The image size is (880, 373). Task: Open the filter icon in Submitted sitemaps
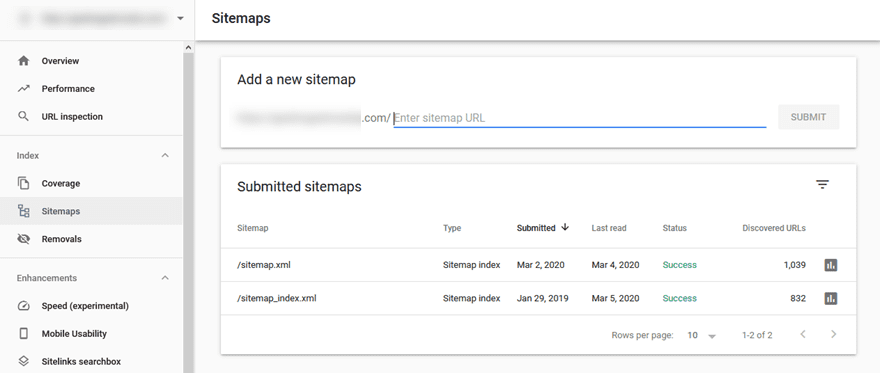822,185
